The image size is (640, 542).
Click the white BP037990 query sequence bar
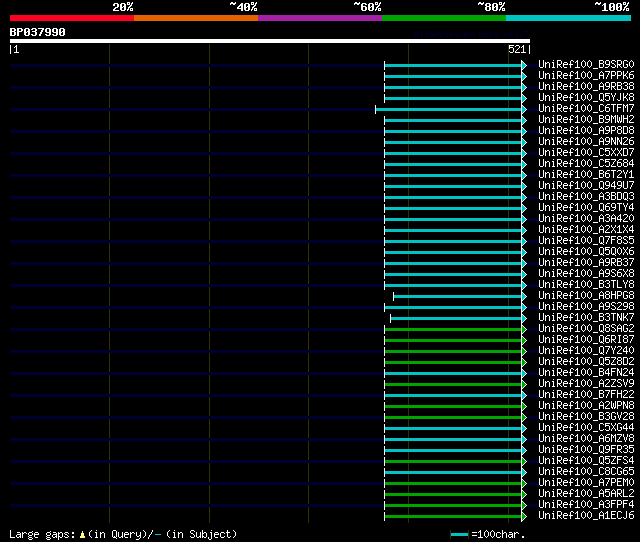coord(270,41)
